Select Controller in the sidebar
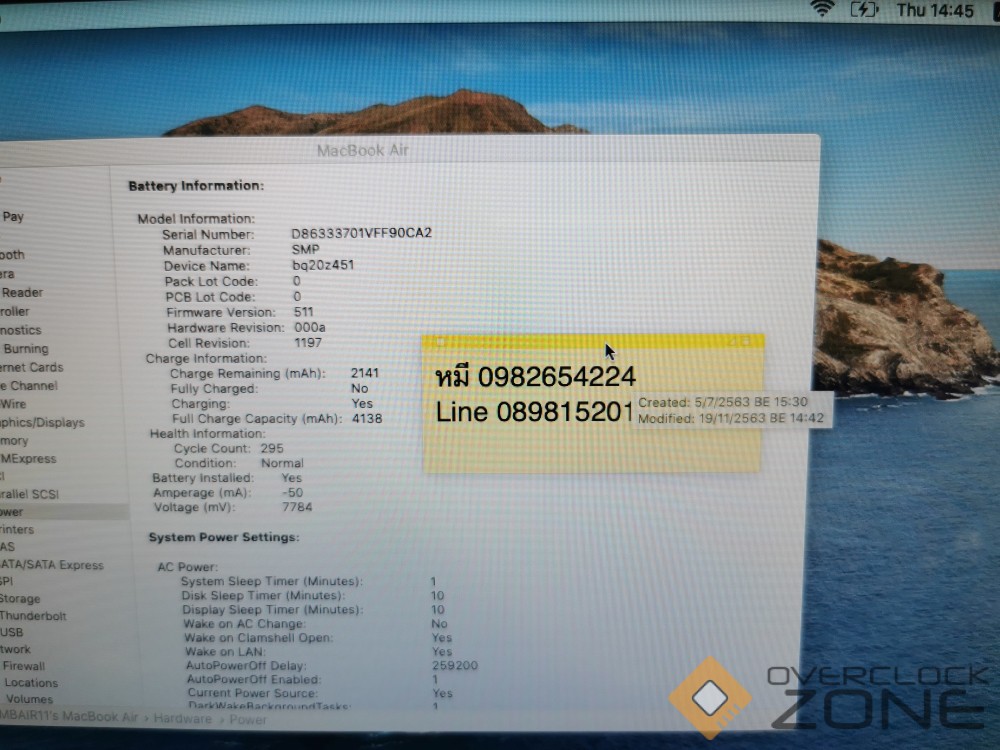The image size is (1000, 750). click(x=15, y=311)
